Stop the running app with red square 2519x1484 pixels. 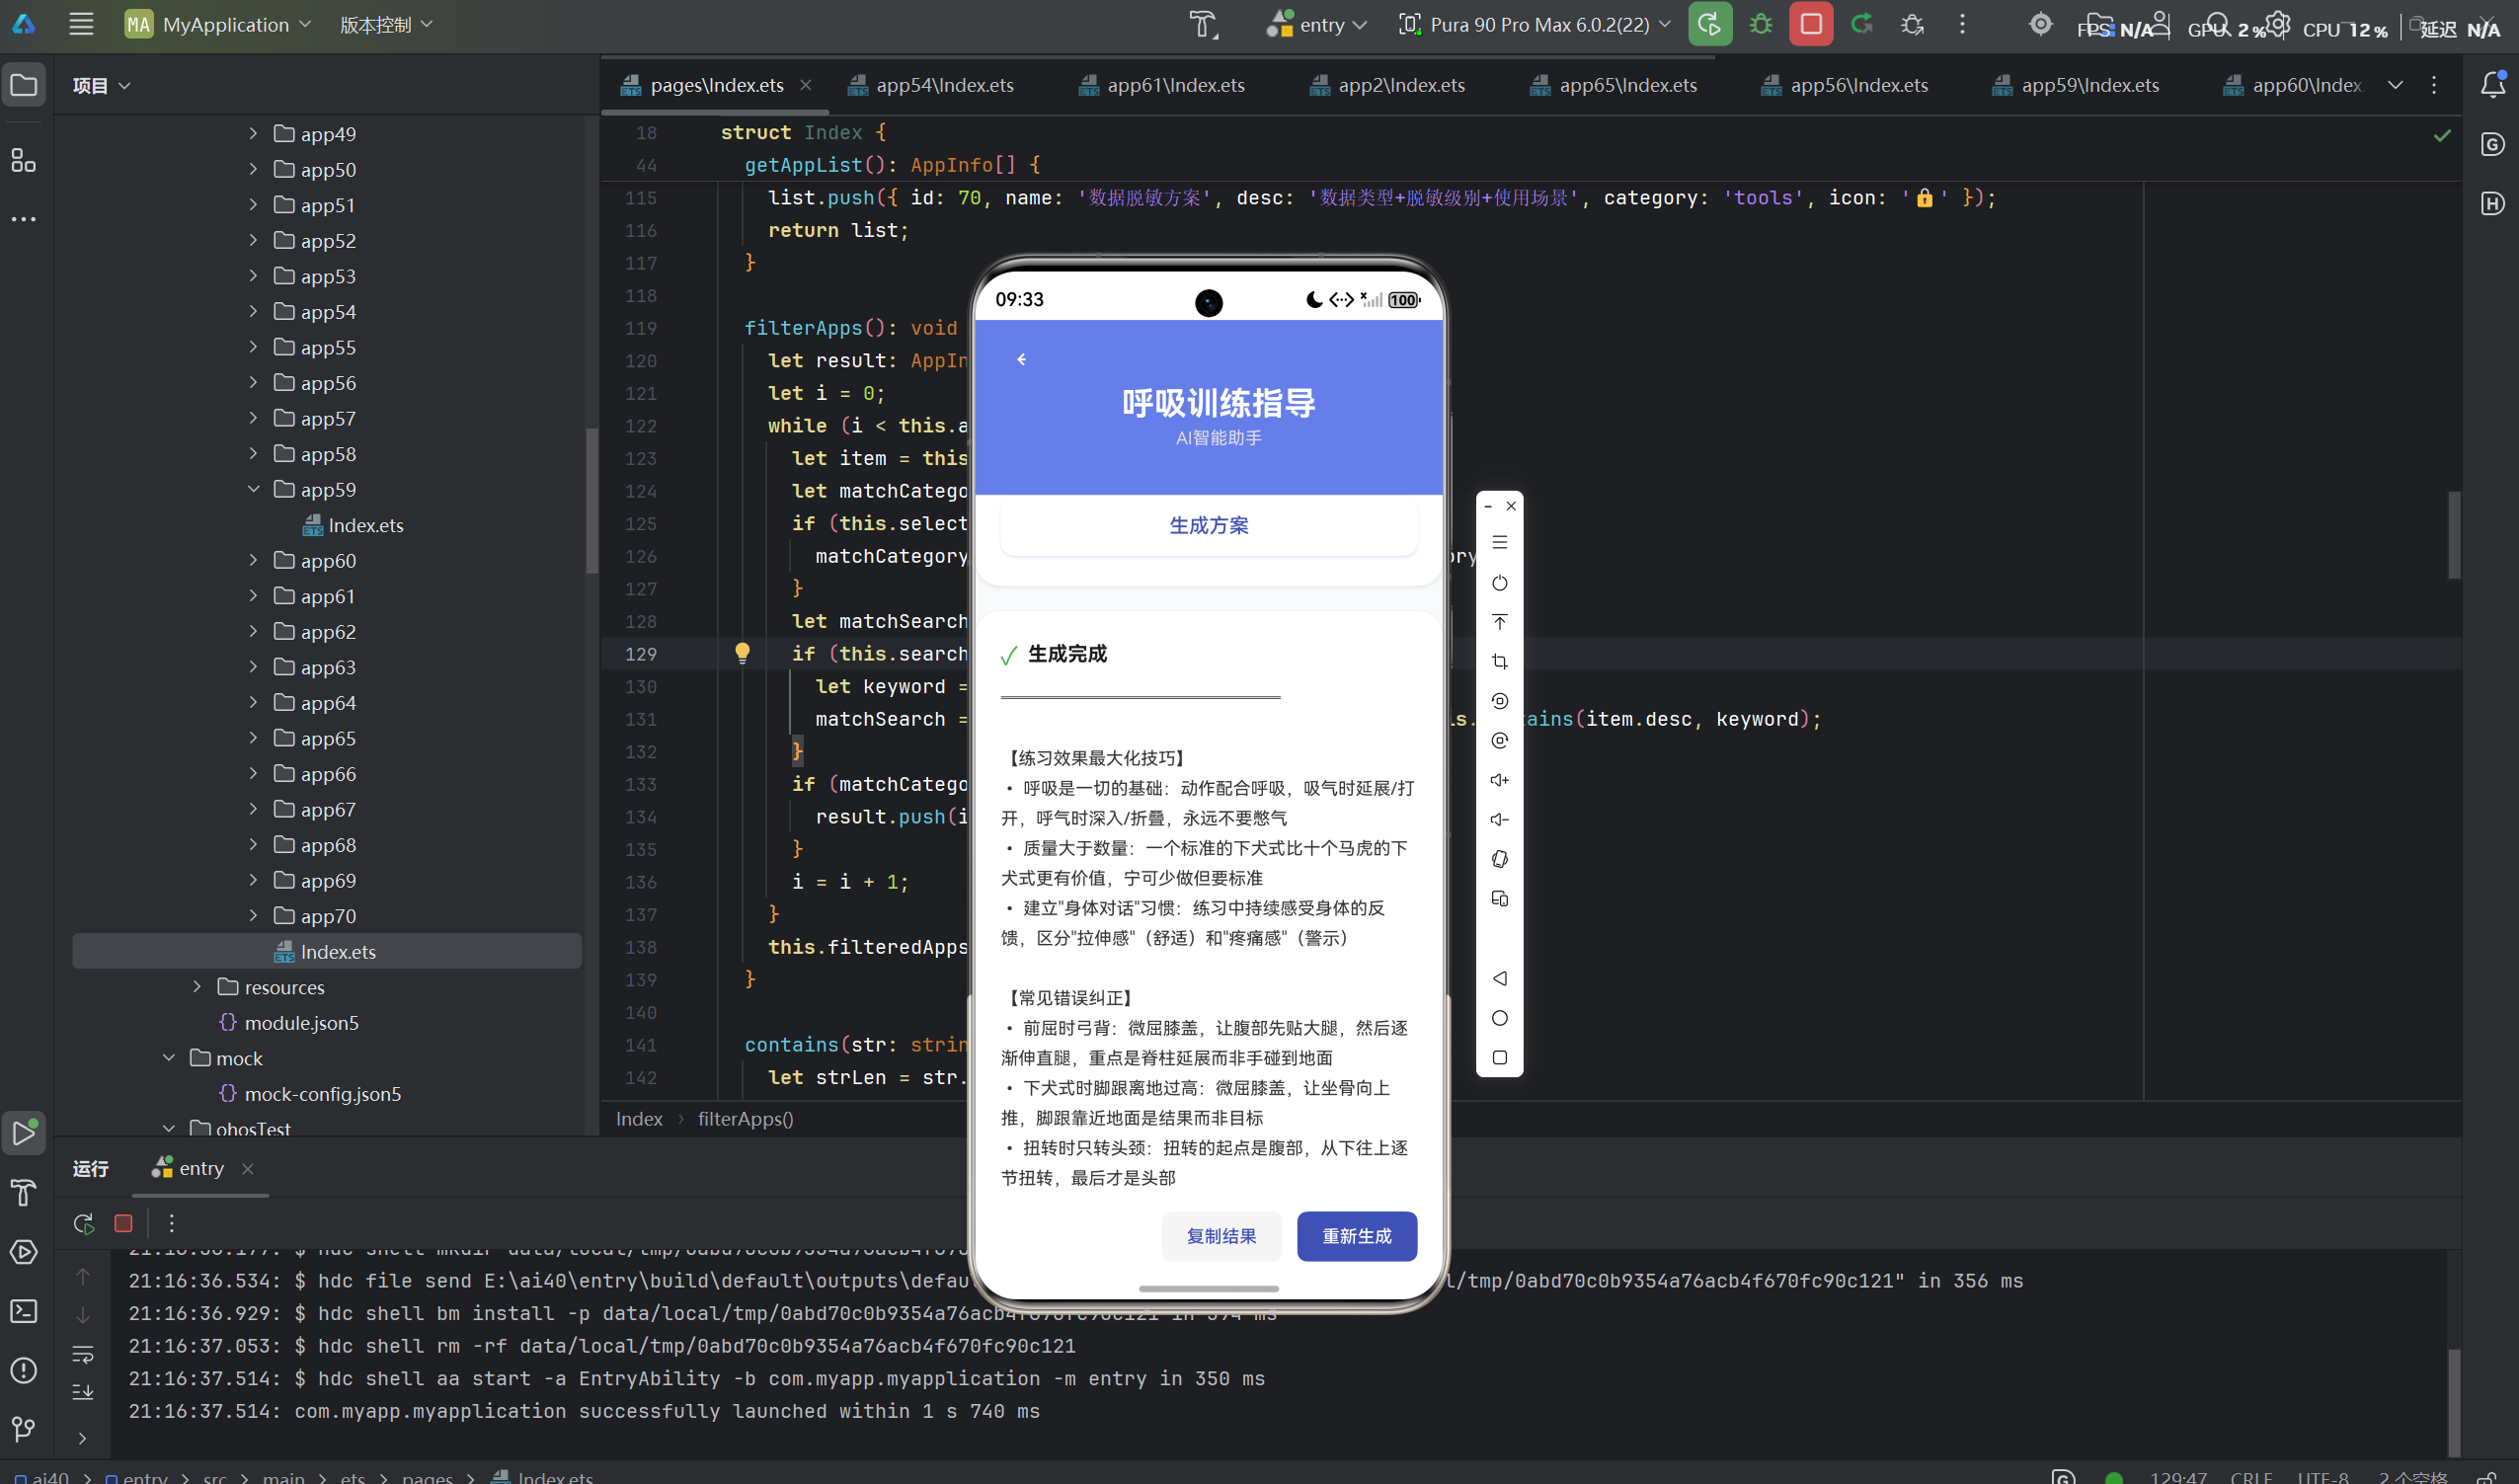click(1811, 24)
